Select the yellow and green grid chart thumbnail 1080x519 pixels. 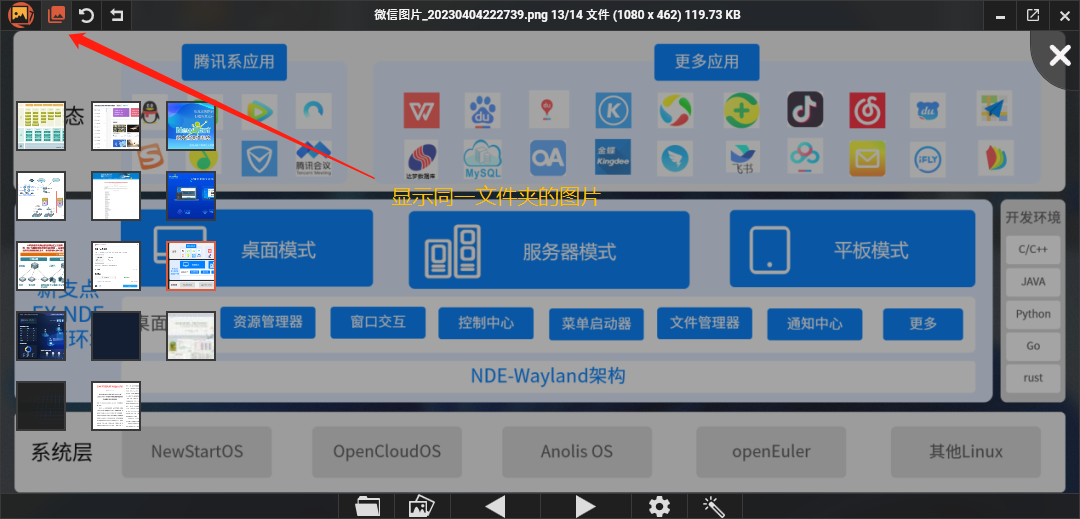[x=41, y=126]
